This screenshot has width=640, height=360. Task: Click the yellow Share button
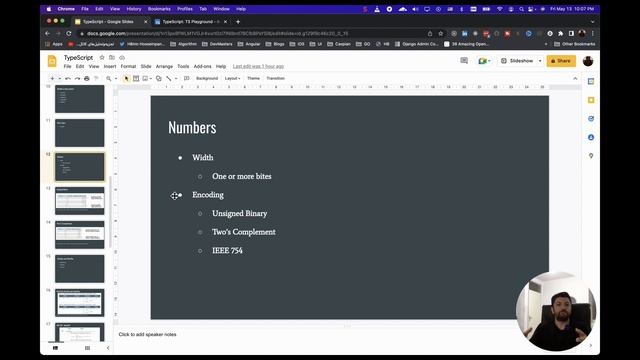[x=561, y=61]
